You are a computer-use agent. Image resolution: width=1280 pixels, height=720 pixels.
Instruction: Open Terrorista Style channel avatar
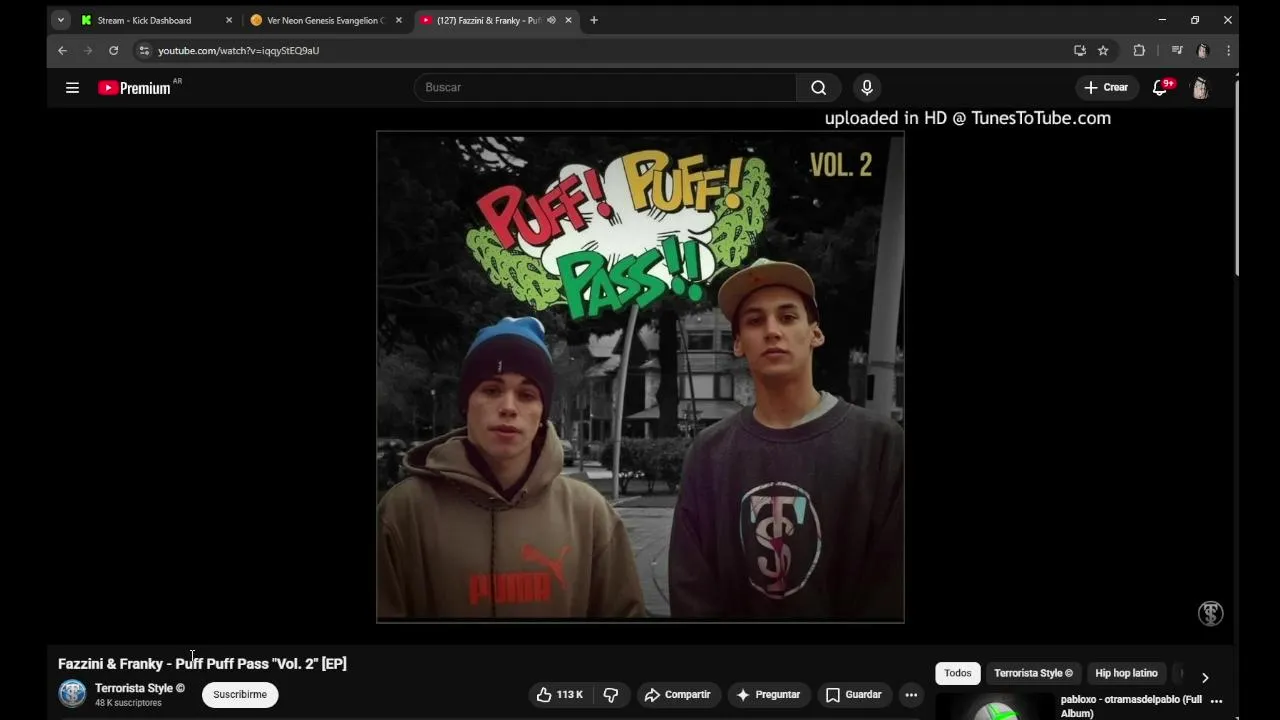point(72,694)
